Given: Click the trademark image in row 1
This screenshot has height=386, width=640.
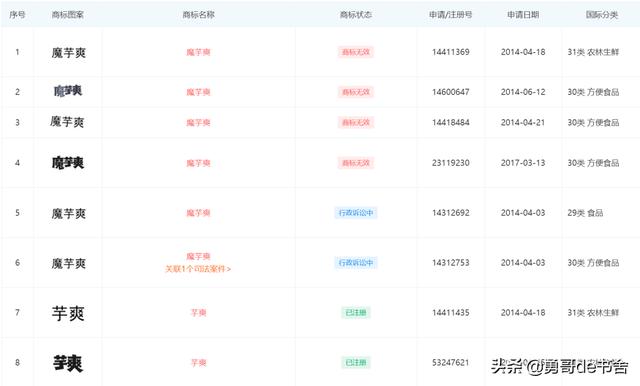Looking at the screenshot, I should [x=69, y=53].
